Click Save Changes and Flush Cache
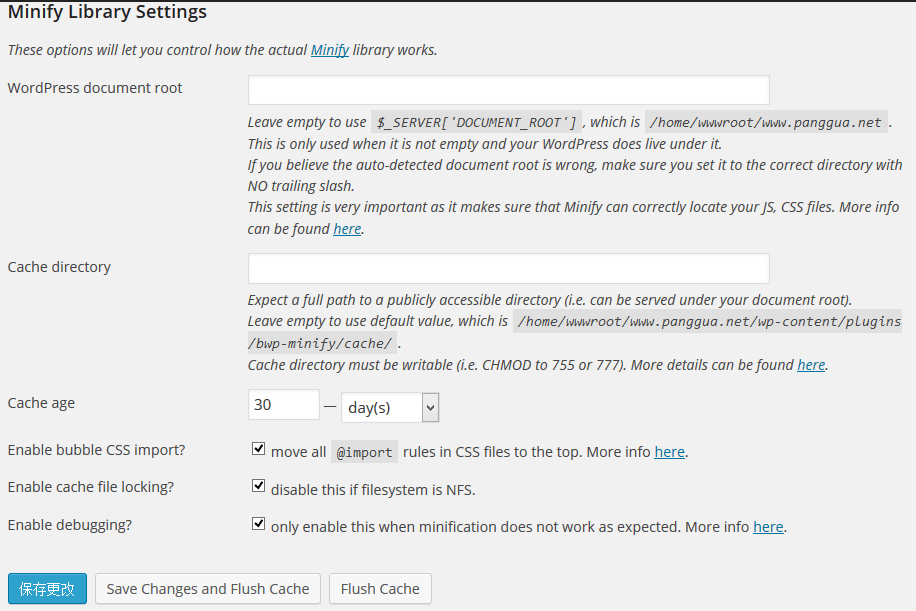 pos(208,588)
